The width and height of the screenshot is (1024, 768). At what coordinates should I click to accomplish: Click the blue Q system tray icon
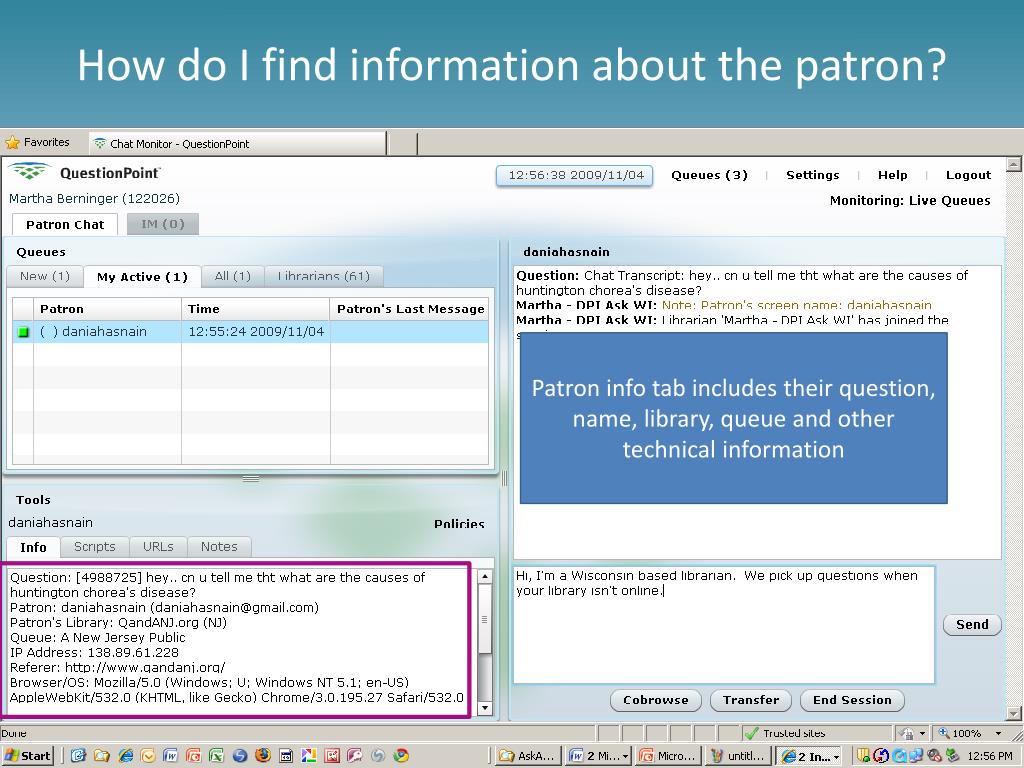pos(899,756)
